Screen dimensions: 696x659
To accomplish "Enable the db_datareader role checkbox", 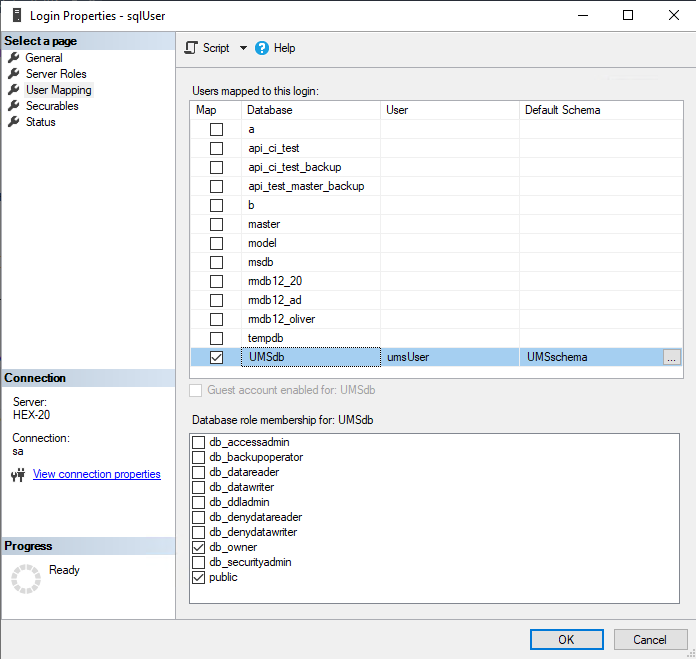I will tap(199, 472).
